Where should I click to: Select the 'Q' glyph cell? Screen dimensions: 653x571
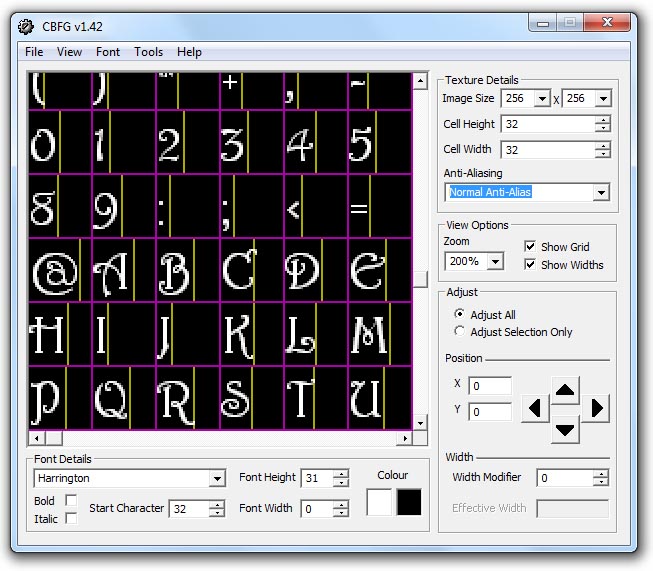tap(124, 398)
